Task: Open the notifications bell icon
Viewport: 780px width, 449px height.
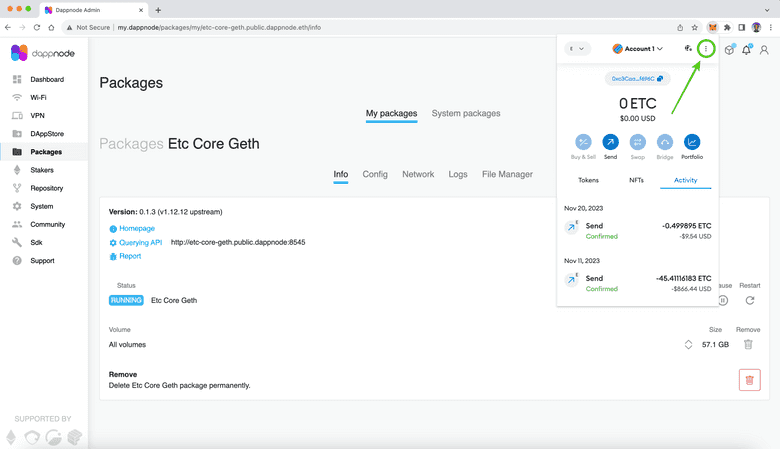Action: pyautogui.click(x=745, y=51)
